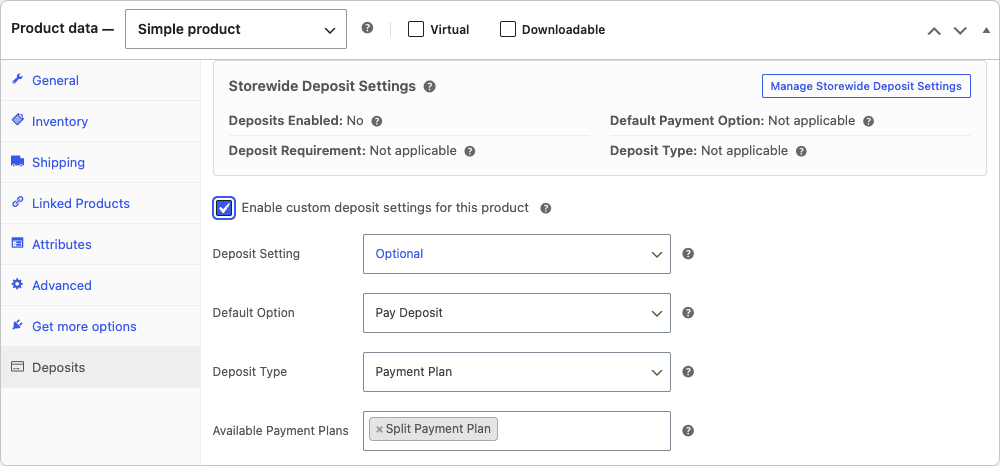Switch to the Linked Products tab
This screenshot has height=466, width=1000.
pos(100,203)
